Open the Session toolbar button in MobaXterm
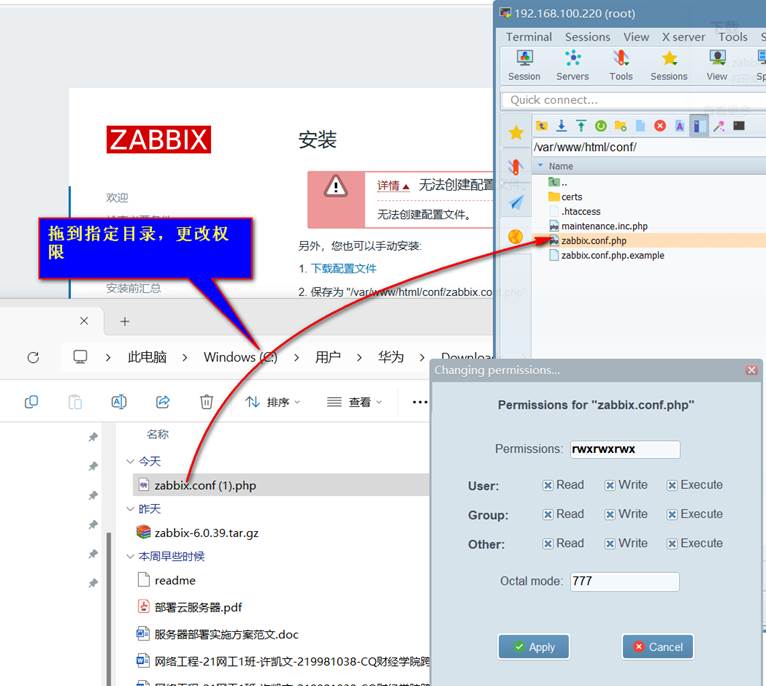The width and height of the screenshot is (766, 686). [524, 65]
